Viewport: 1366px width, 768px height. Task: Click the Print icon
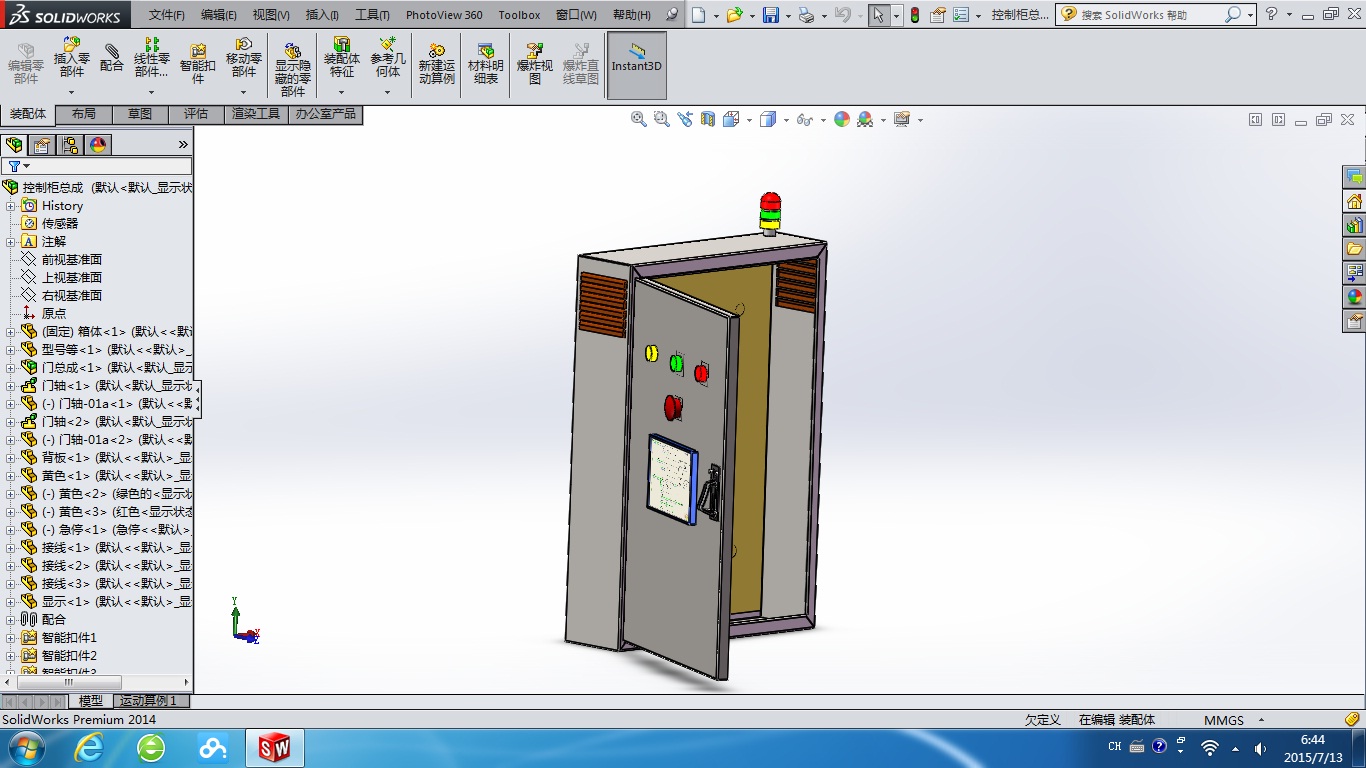807,15
